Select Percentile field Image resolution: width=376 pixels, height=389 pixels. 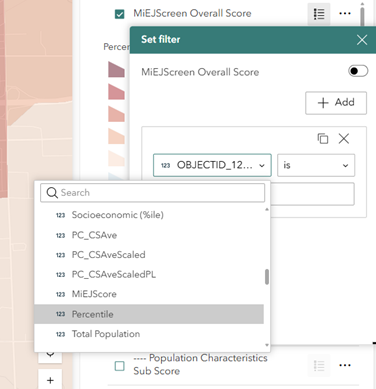point(149,314)
